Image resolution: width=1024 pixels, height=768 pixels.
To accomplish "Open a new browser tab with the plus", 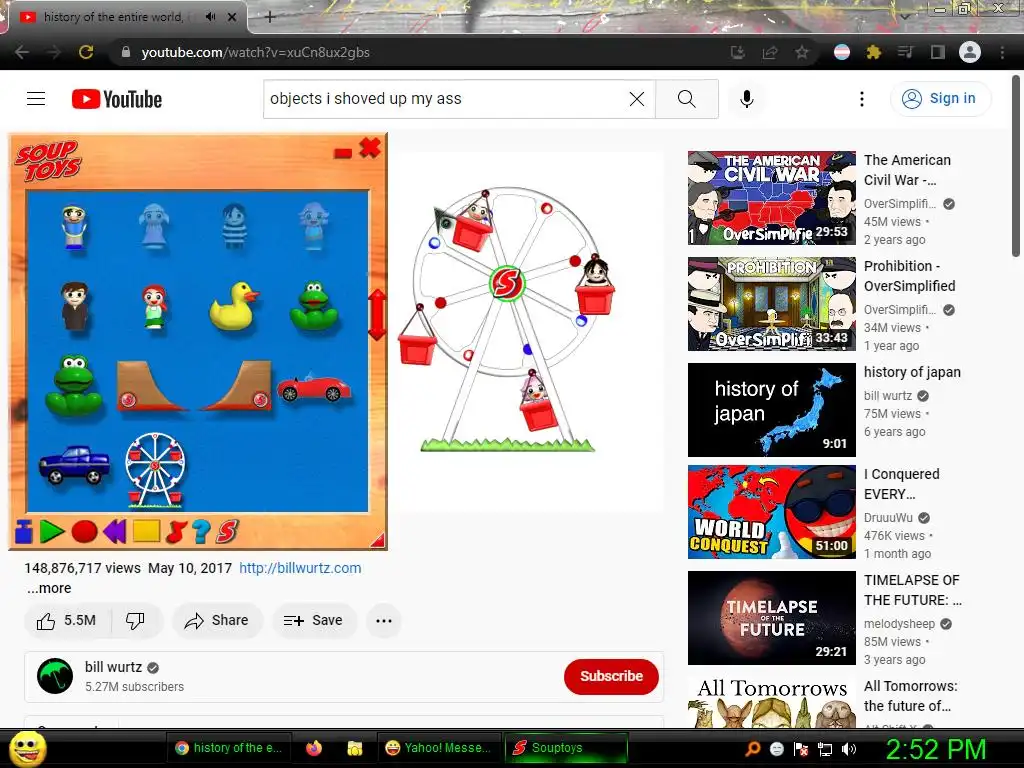I will [270, 18].
